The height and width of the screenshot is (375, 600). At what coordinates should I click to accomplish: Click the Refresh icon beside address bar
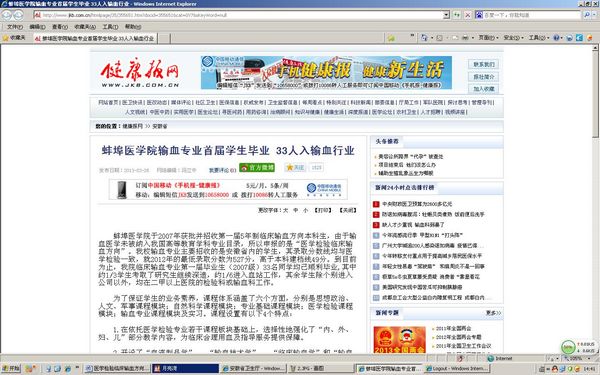pyautogui.click(x=457, y=15)
